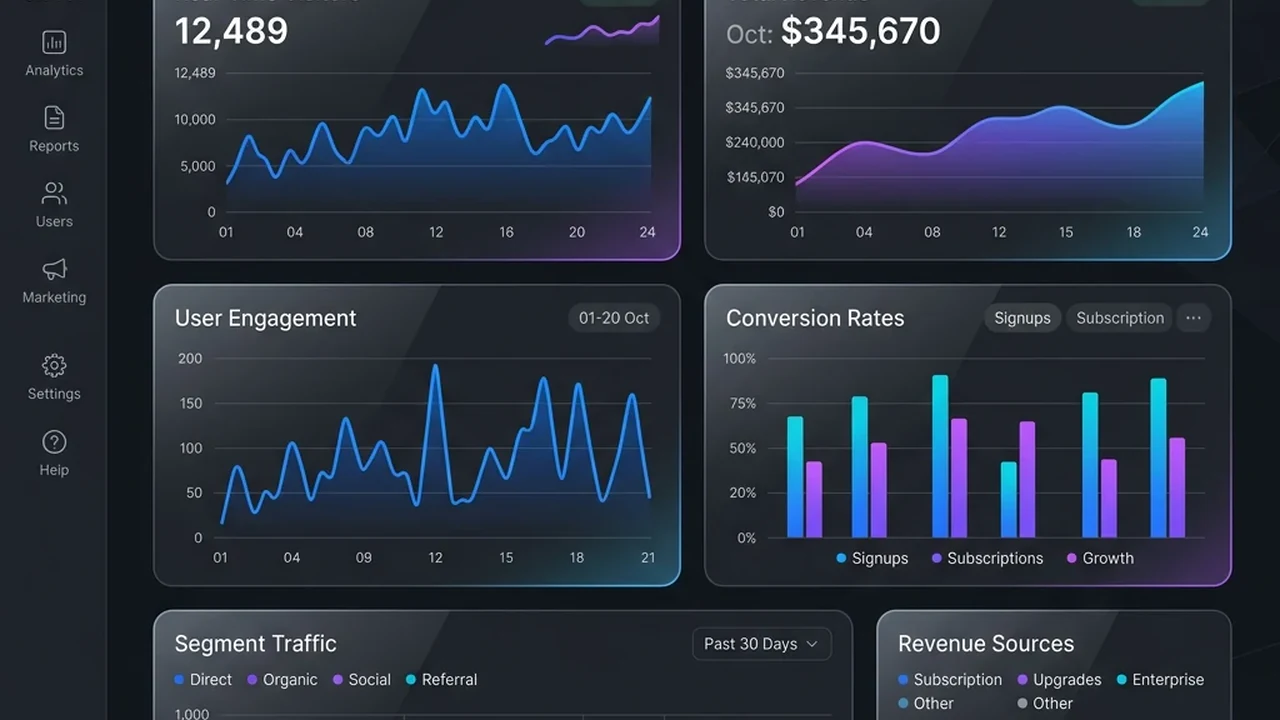Screen dimensions: 1280x720
Task: Click the Oct: label before revenue value
Action: (750, 34)
